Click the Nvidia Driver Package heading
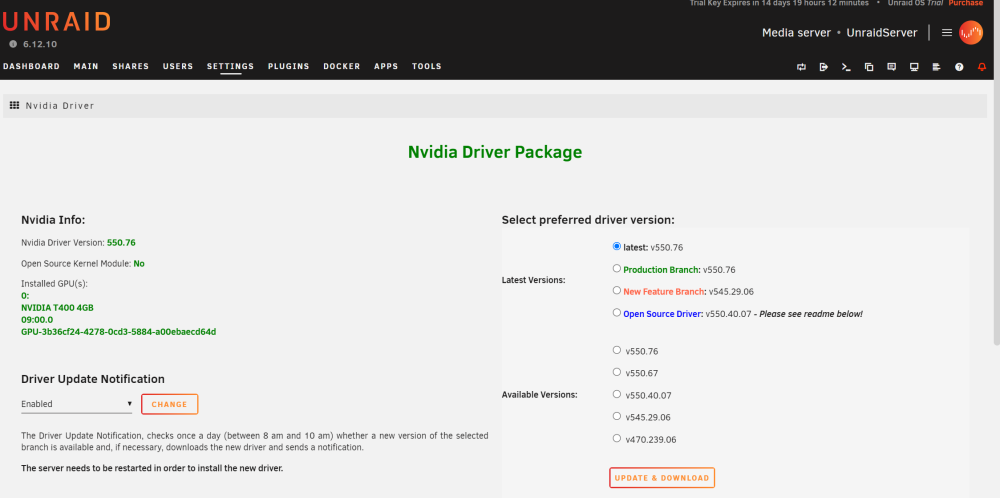Viewport: 1000px width, 498px height. click(x=495, y=152)
